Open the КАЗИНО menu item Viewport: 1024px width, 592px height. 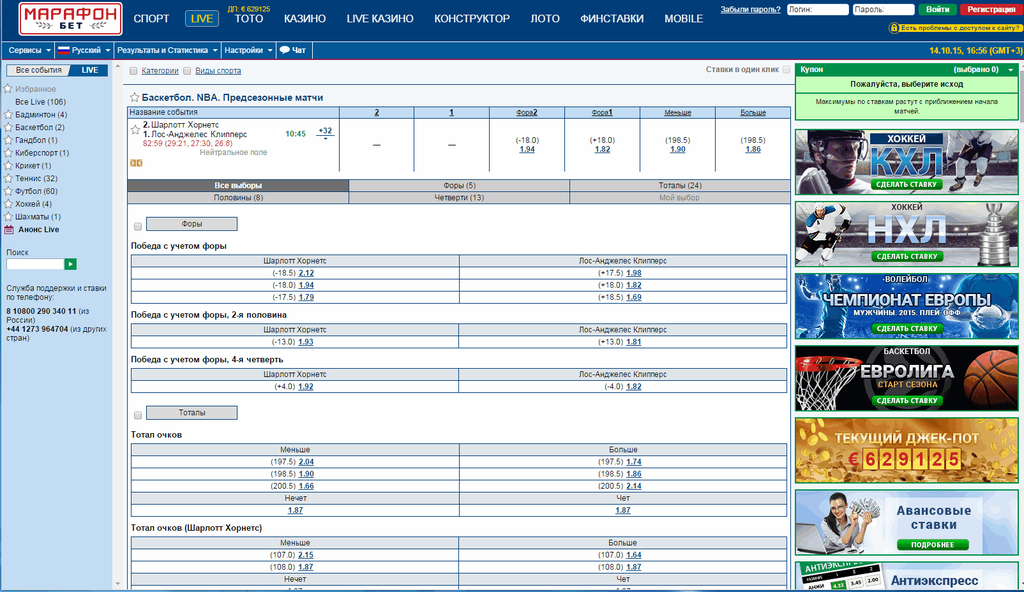(305, 18)
